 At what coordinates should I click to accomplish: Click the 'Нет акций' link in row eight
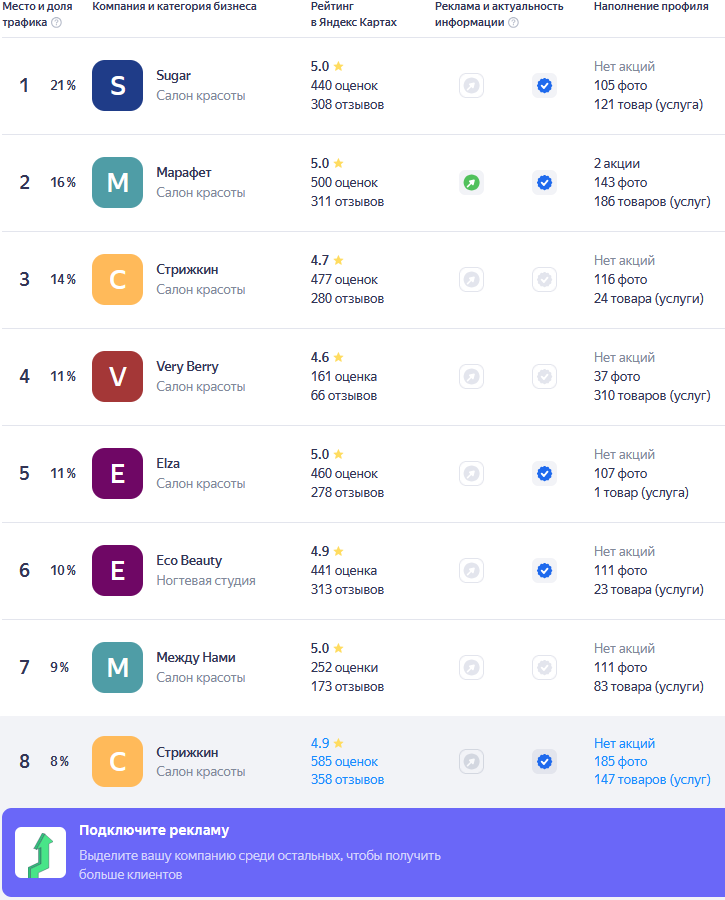pyautogui.click(x=624, y=743)
